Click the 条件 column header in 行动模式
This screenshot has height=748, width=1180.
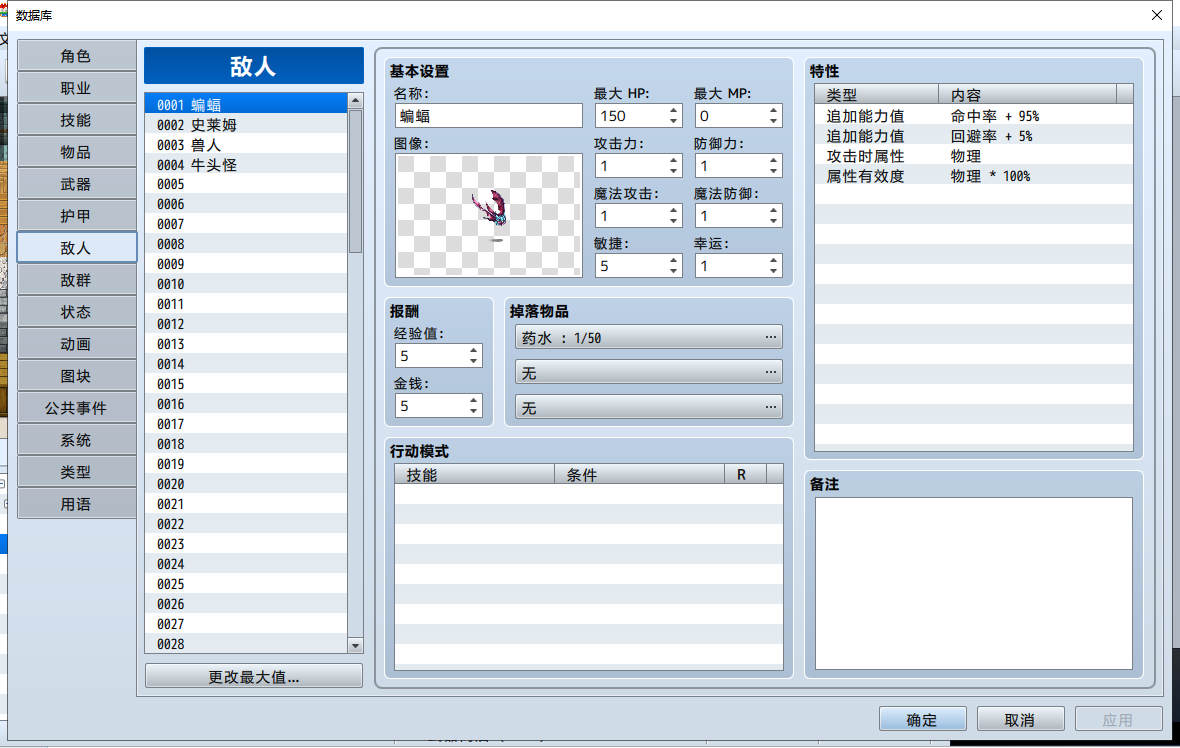point(640,475)
